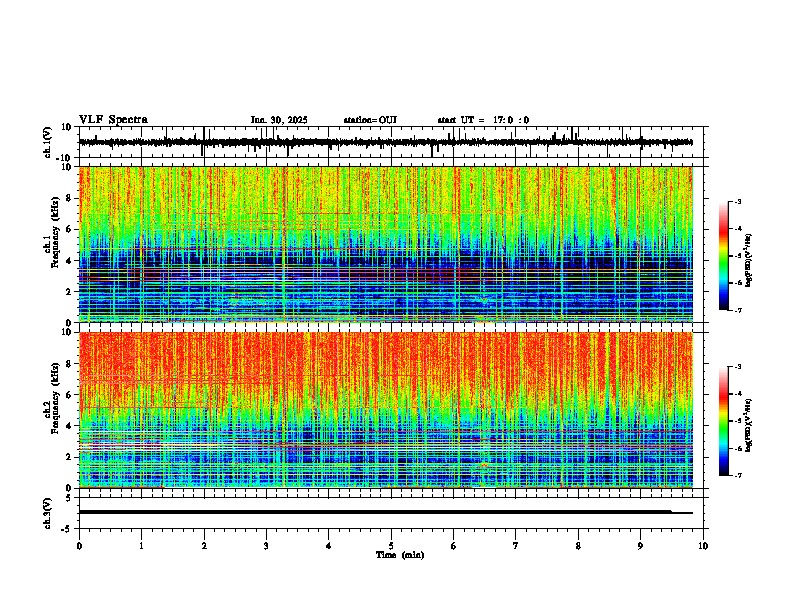Click the ch.2 spectrogram color bar

pos(724,421)
